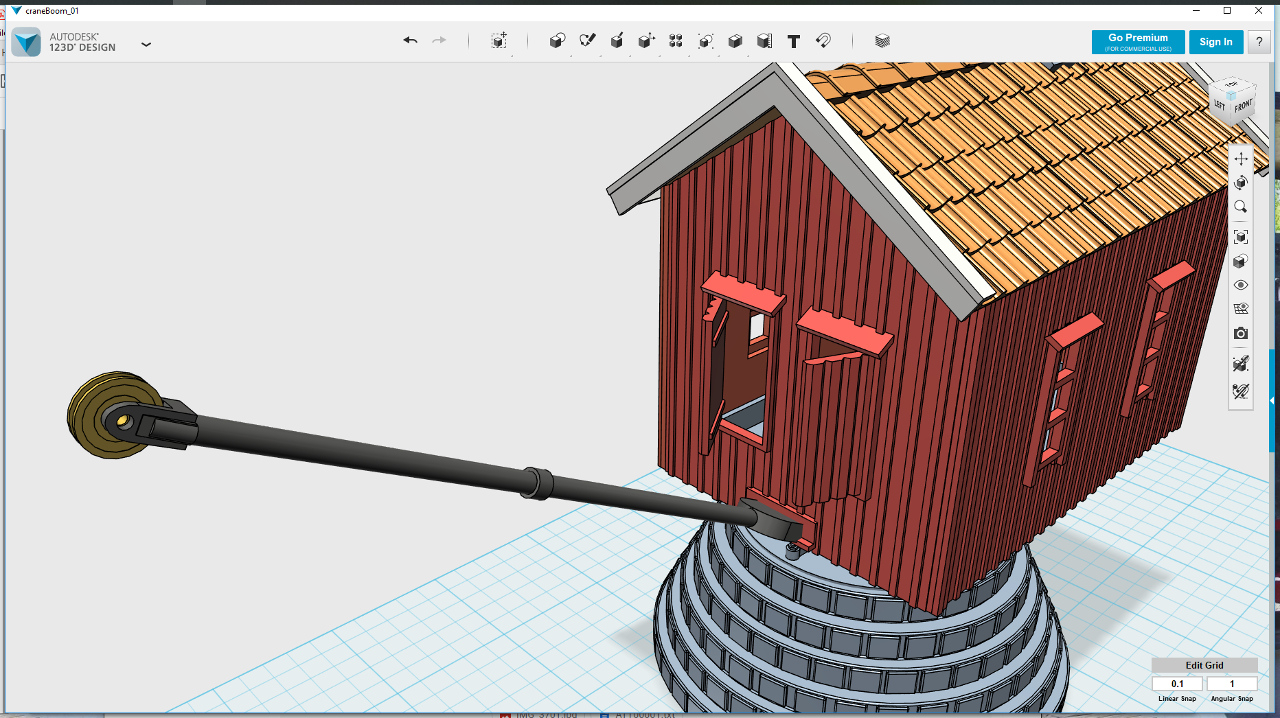Toggle the bottom icon in the navigation bar
Viewport: 1280px width, 718px height.
(x=1241, y=391)
